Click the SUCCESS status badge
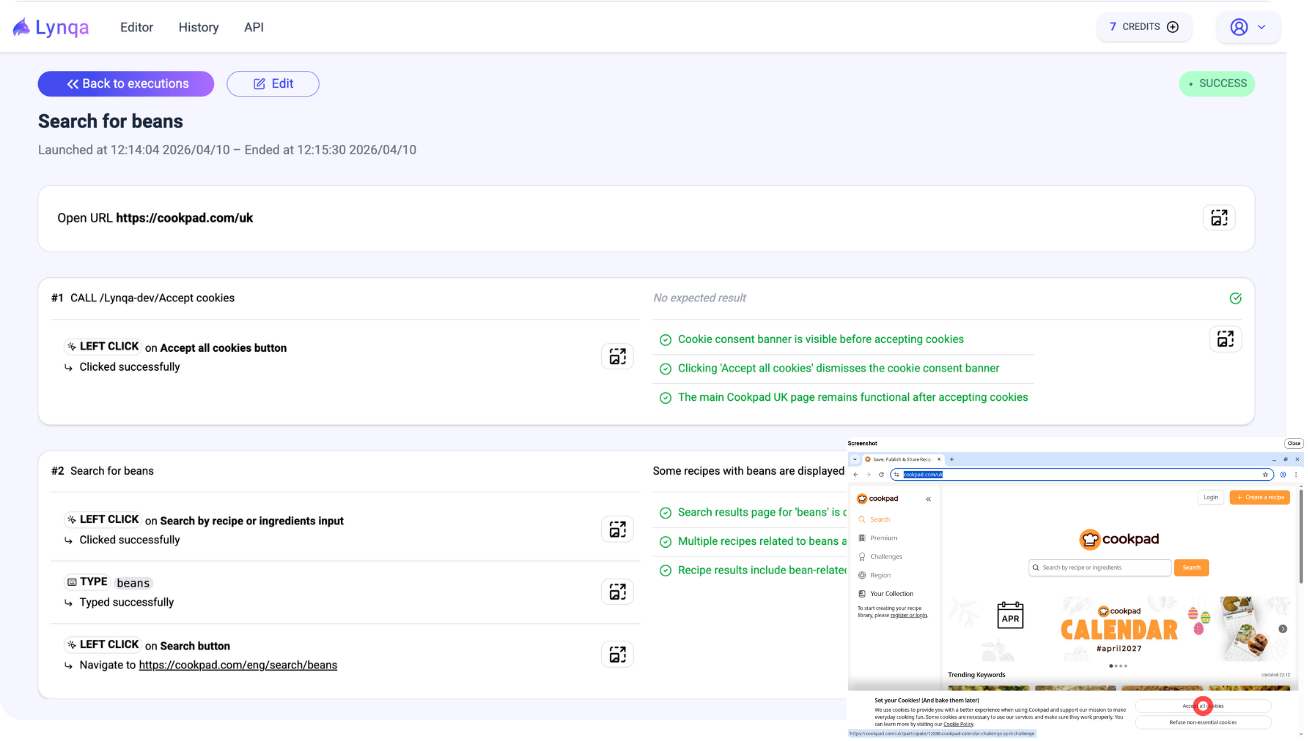 pyautogui.click(x=1217, y=84)
